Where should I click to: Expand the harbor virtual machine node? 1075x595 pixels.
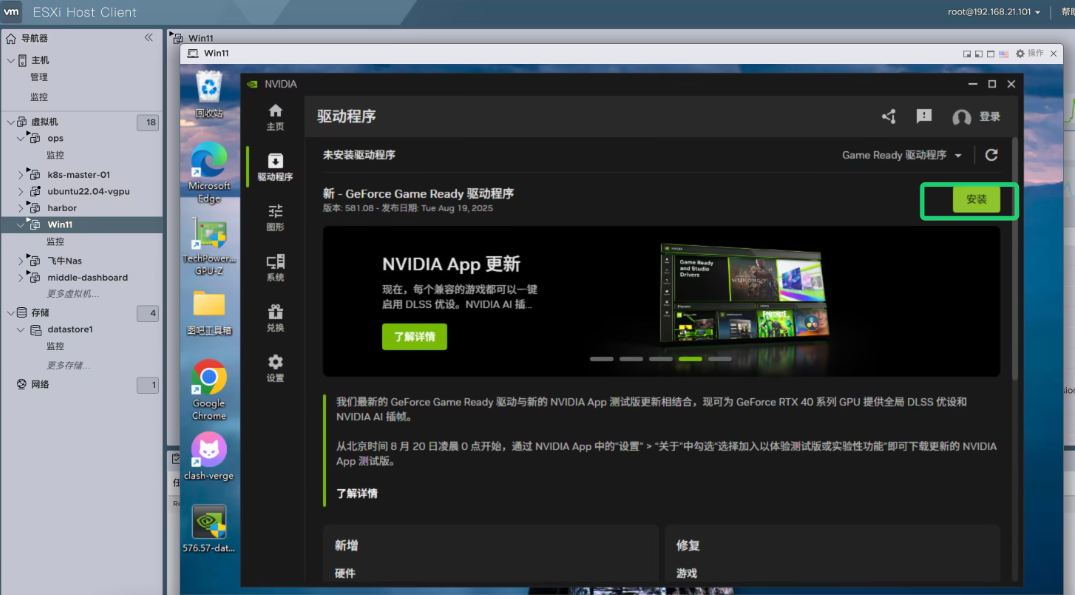(x=21, y=208)
